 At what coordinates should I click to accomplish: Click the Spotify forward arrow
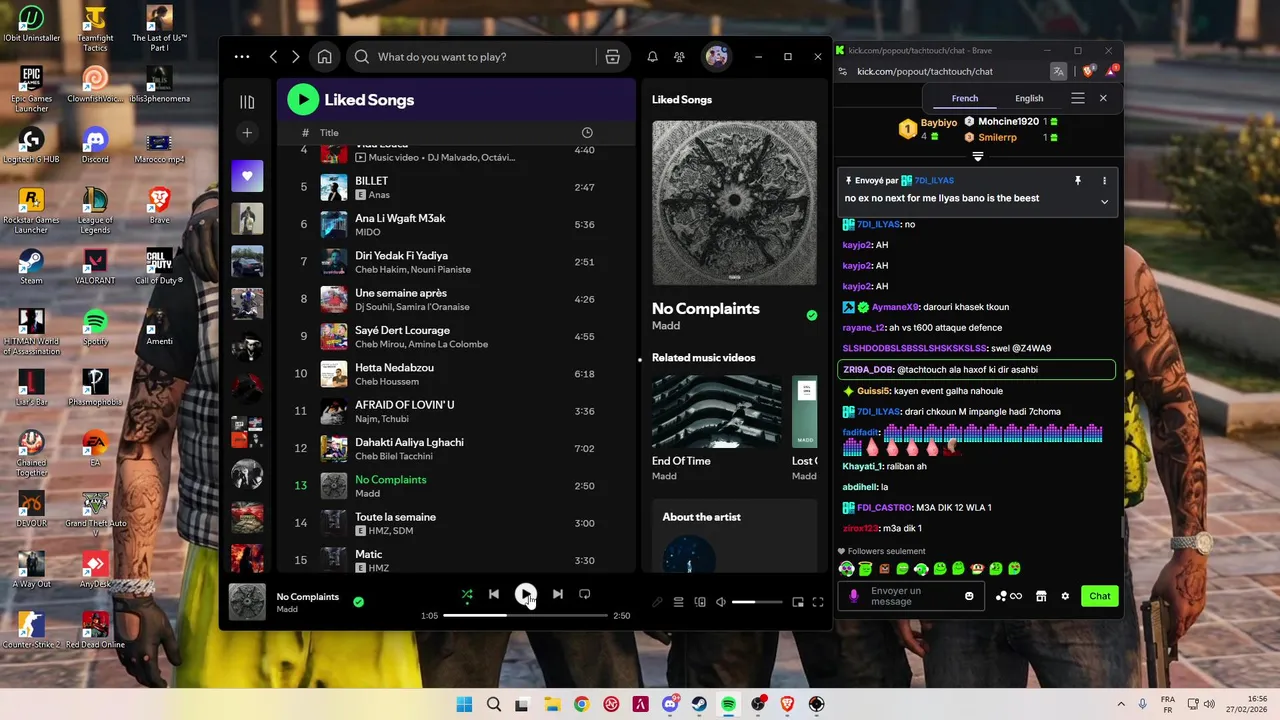pyautogui.click(x=295, y=57)
